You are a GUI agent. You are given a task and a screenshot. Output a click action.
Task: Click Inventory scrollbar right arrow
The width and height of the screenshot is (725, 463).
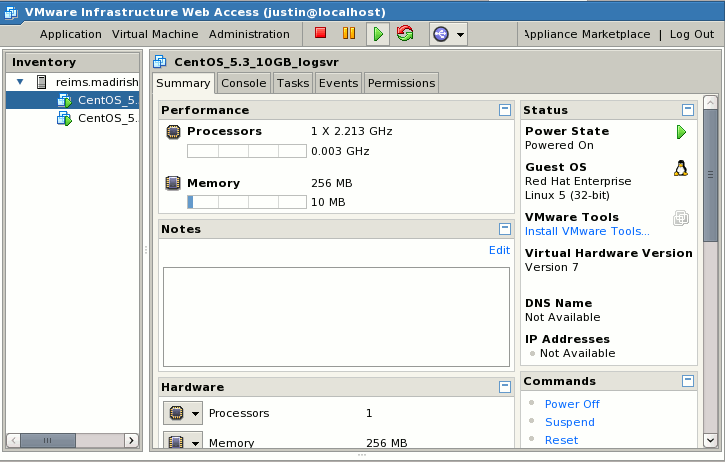(131, 440)
